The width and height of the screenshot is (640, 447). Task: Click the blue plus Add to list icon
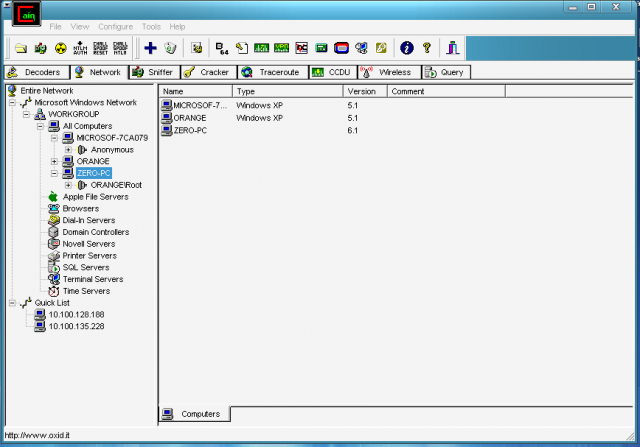(151, 48)
